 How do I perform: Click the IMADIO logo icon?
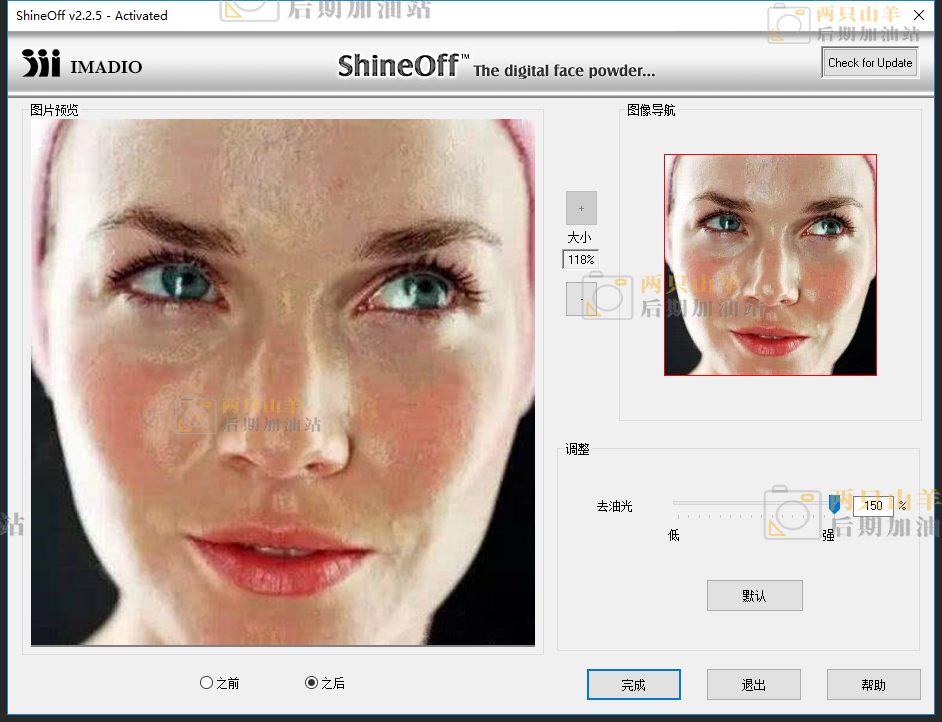(x=41, y=64)
